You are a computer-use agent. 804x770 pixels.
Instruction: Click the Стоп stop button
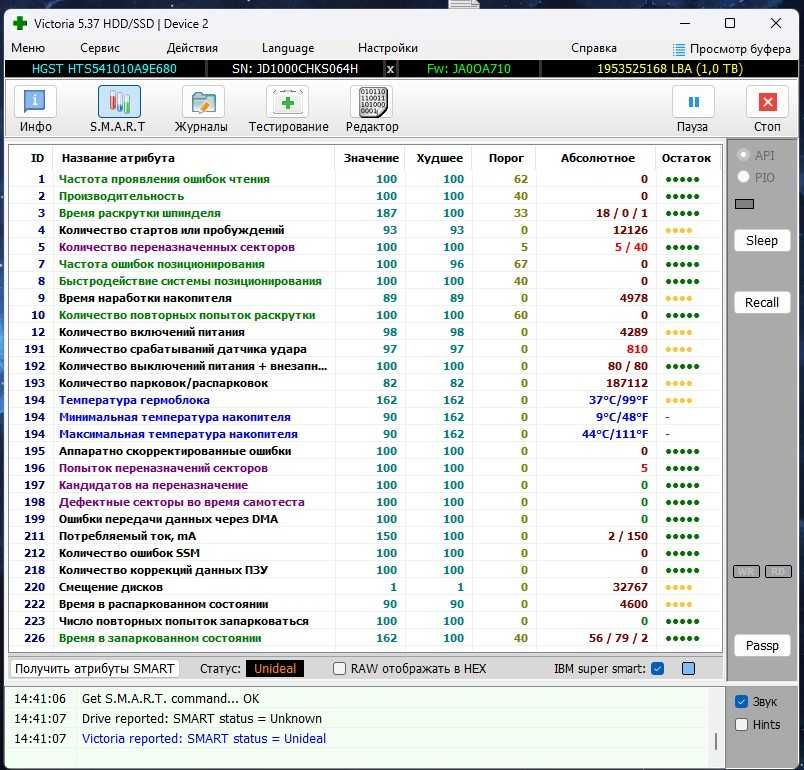(x=767, y=102)
